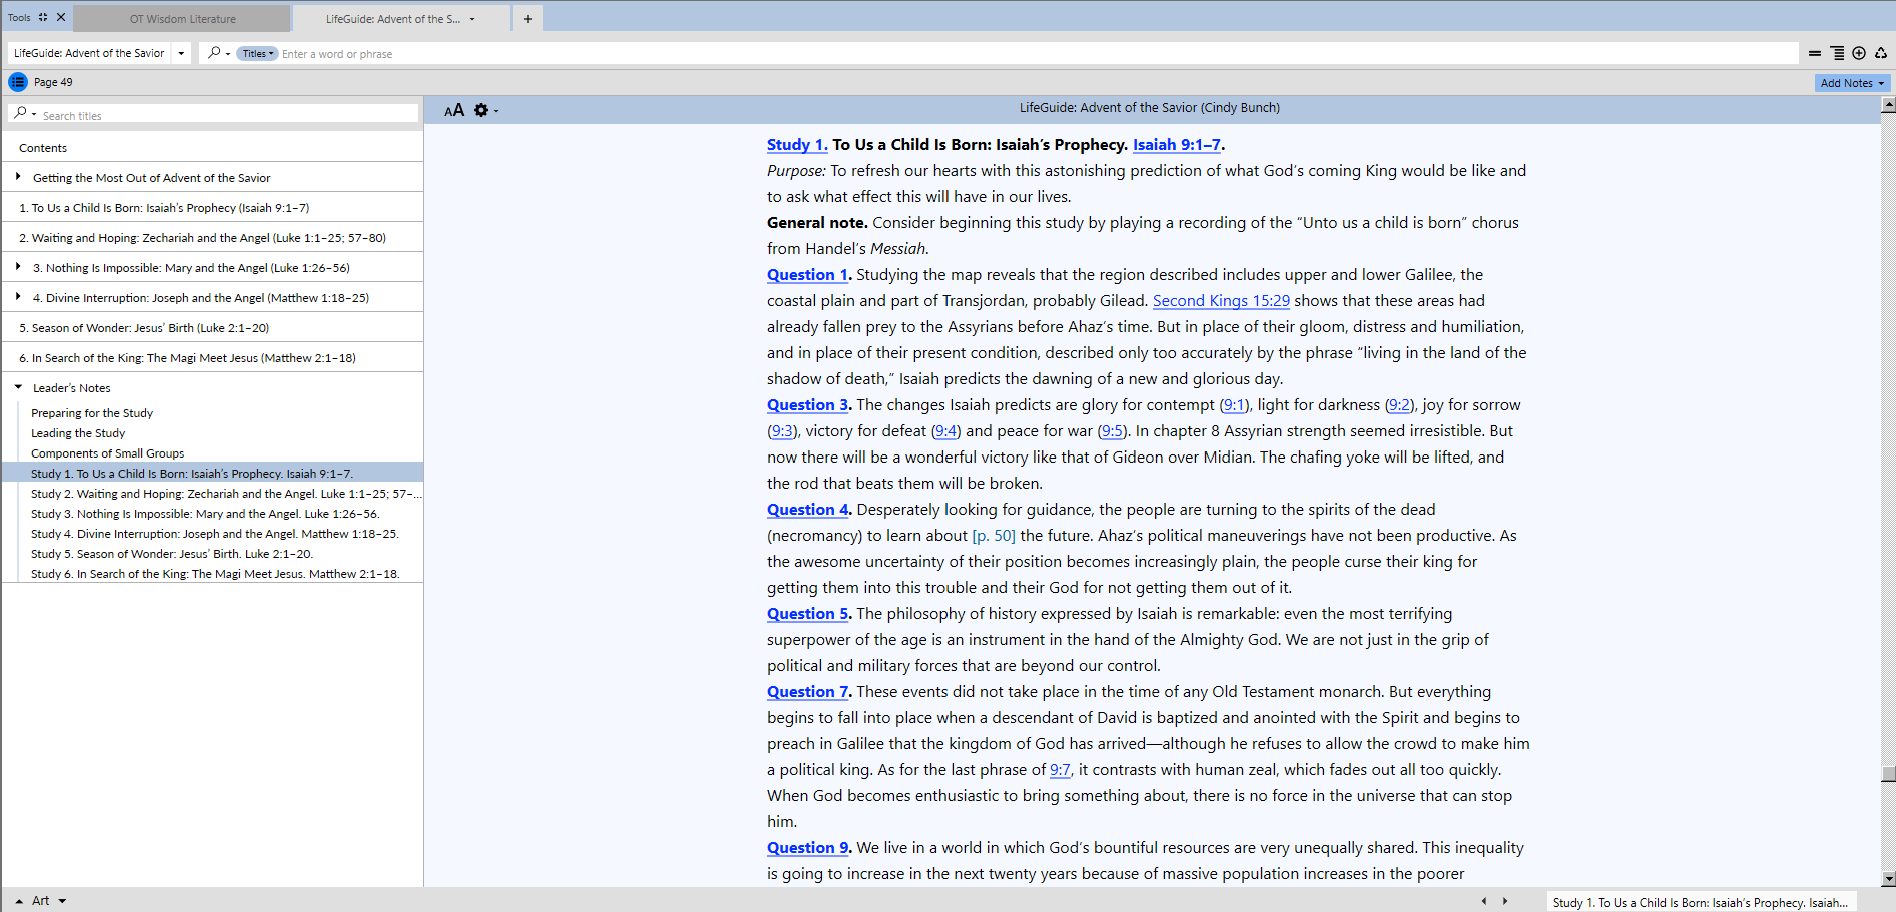Open the 9:4 verse link
Screen dimensions: 1896x912
click(945, 431)
